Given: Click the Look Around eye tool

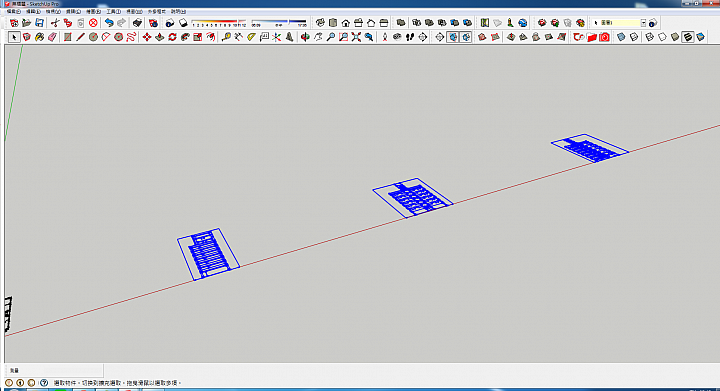Looking at the screenshot, I should 397,37.
